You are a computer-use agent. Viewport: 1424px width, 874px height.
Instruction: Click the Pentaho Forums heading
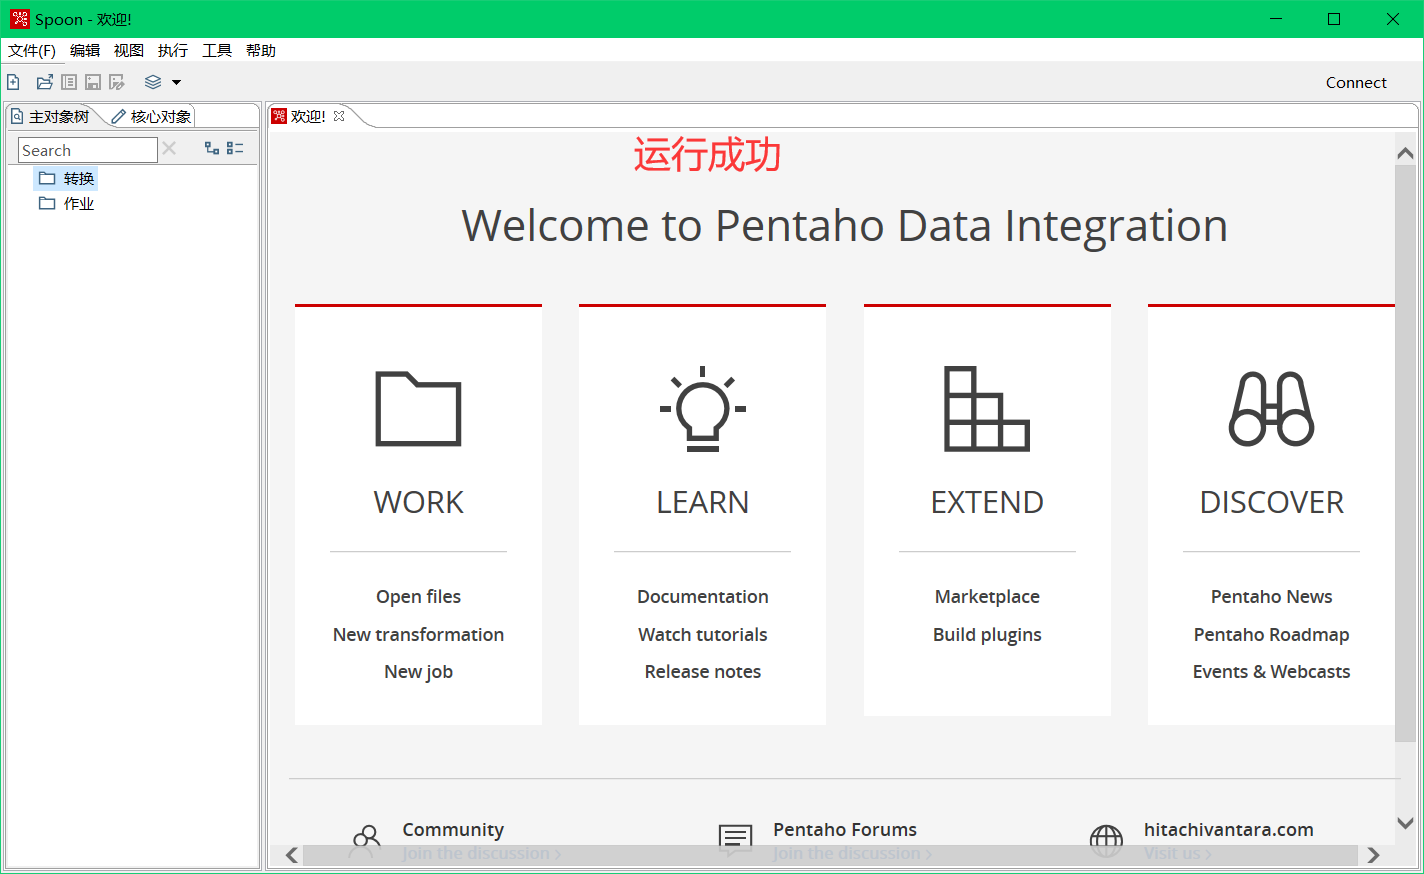pos(845,829)
